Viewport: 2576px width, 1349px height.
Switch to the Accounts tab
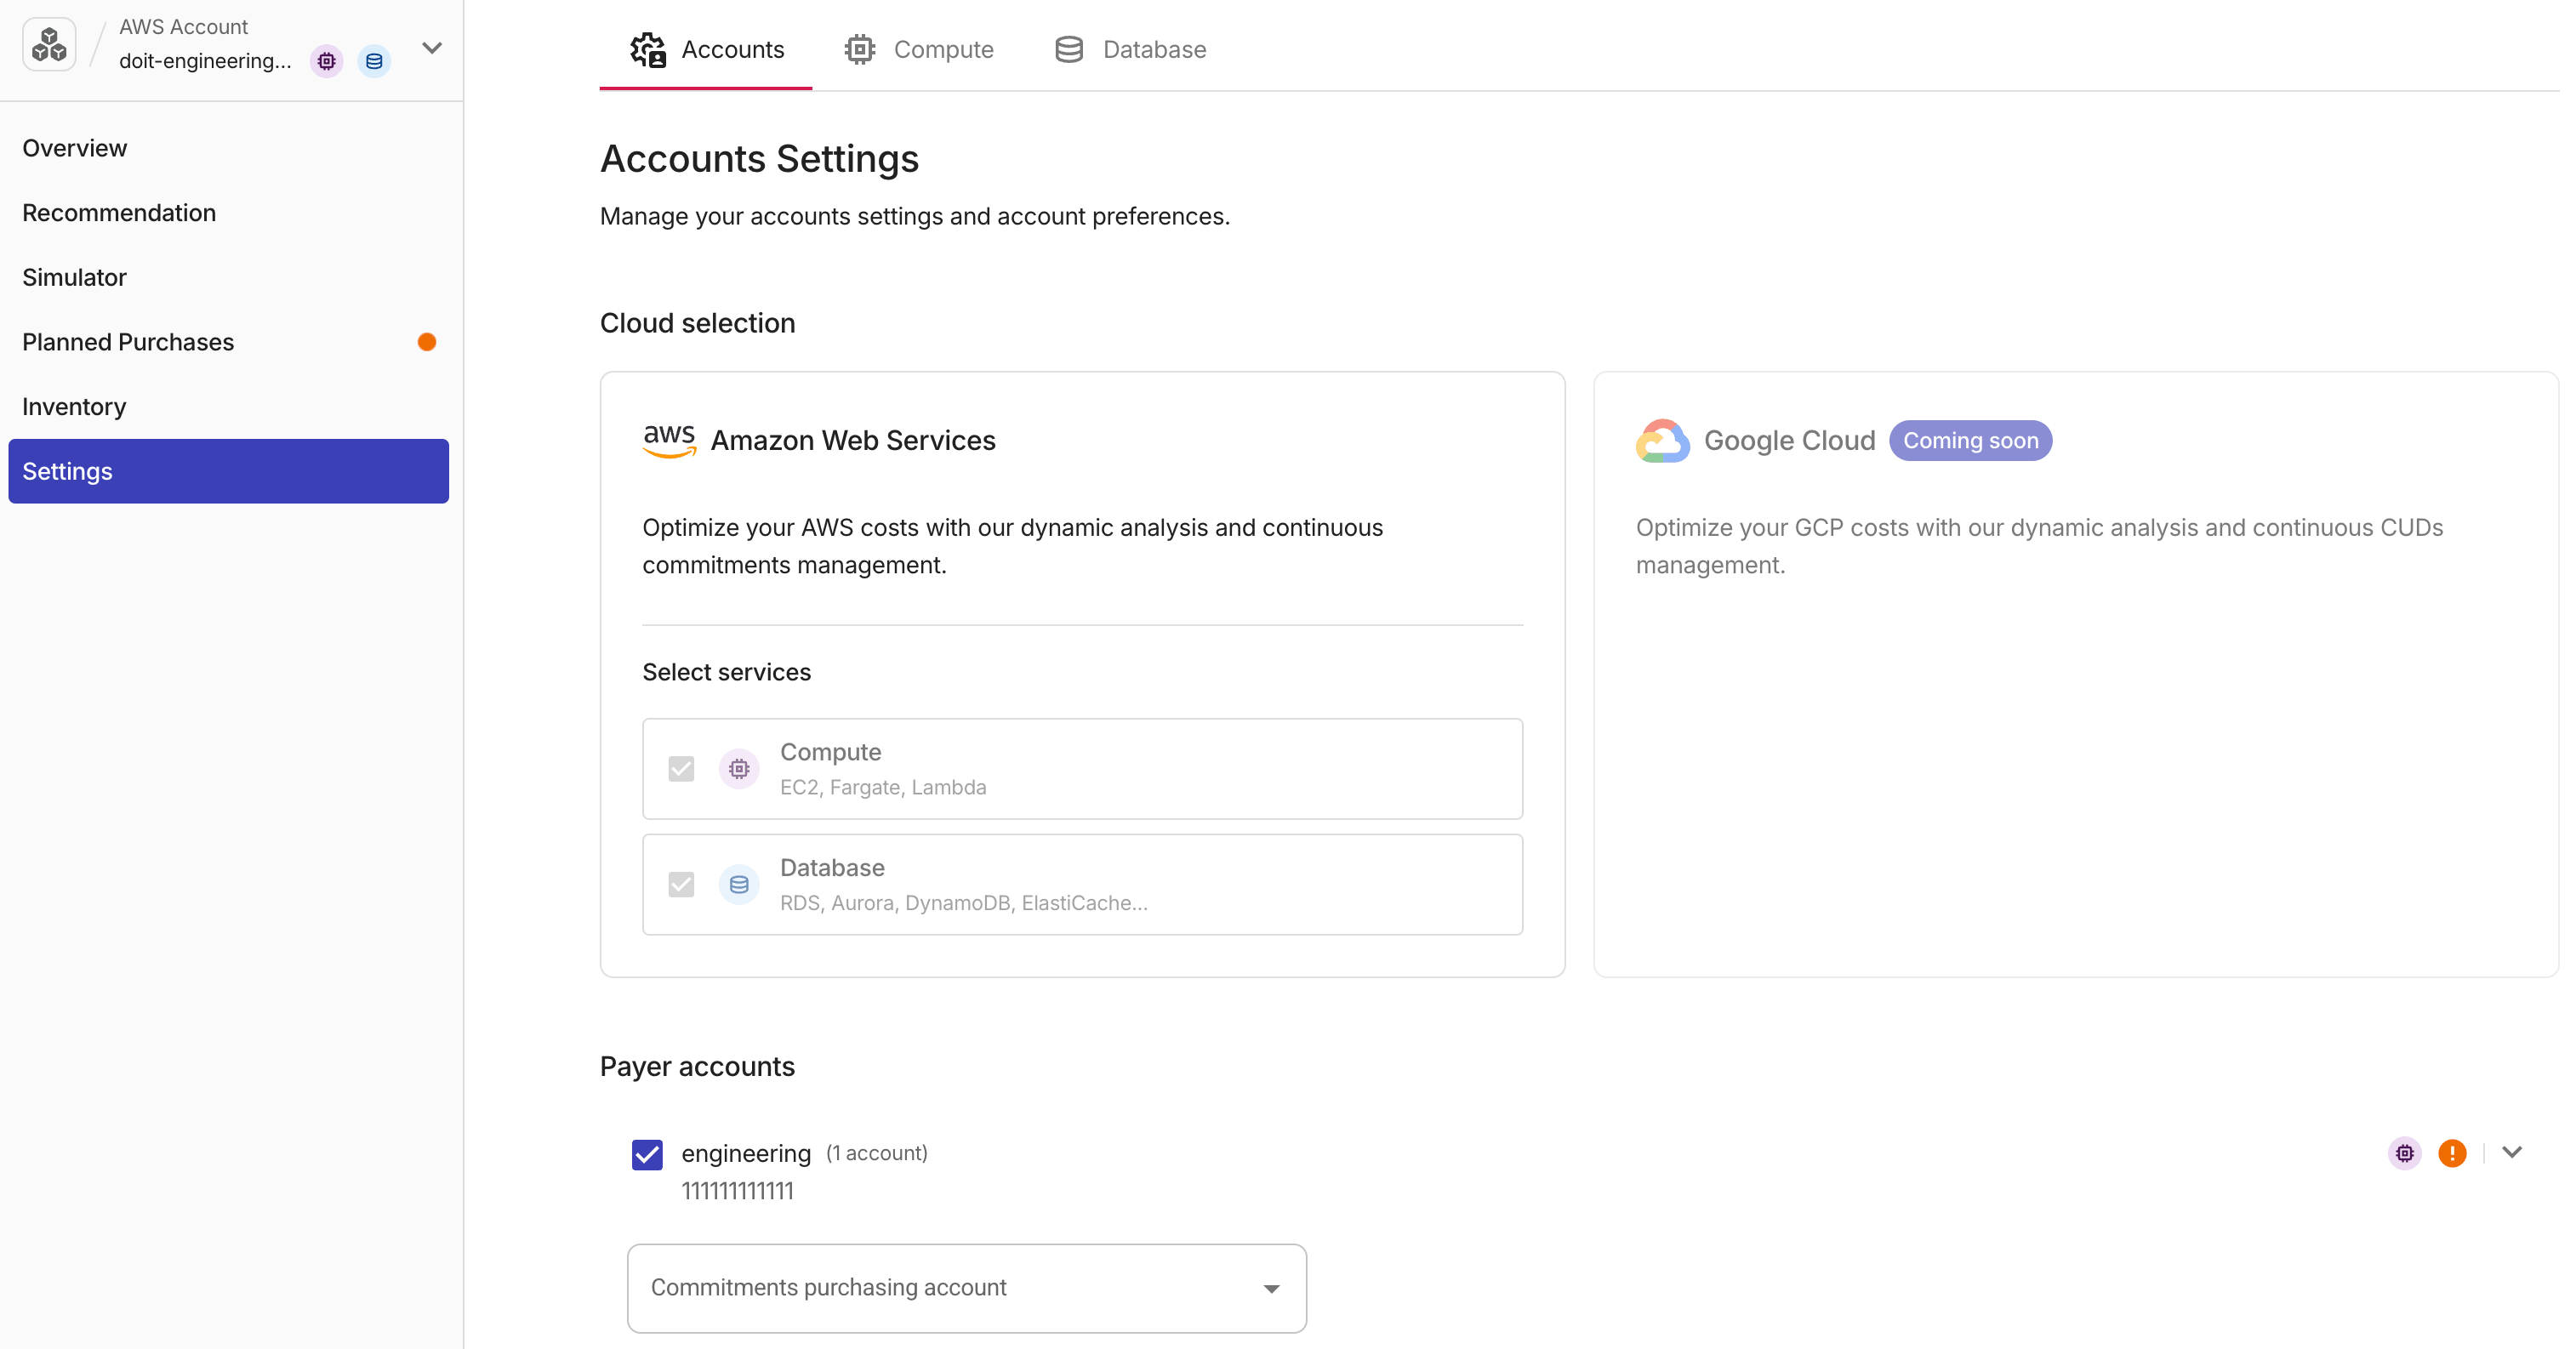tap(706, 49)
